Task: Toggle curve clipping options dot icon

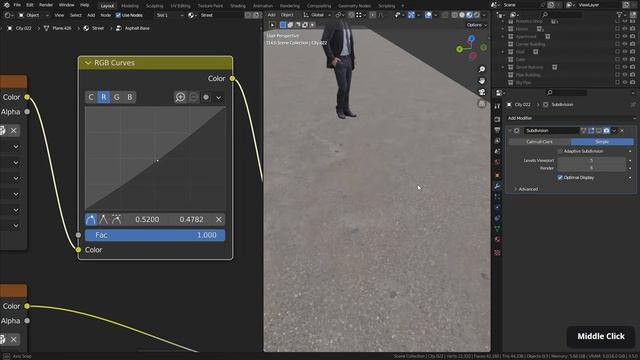Action: pos(206,97)
